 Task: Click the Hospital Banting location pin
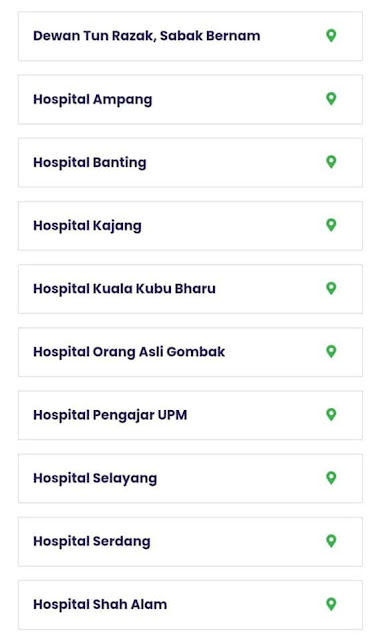point(331,162)
